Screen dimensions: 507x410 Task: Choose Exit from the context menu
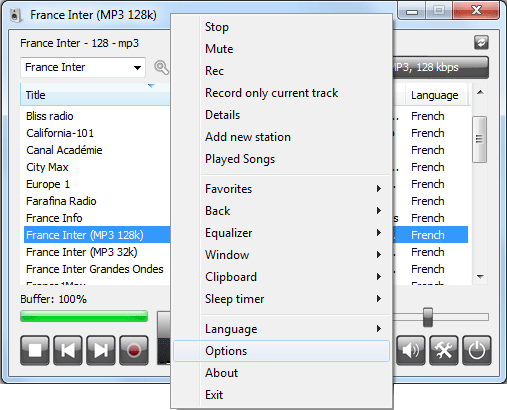[x=281, y=395]
